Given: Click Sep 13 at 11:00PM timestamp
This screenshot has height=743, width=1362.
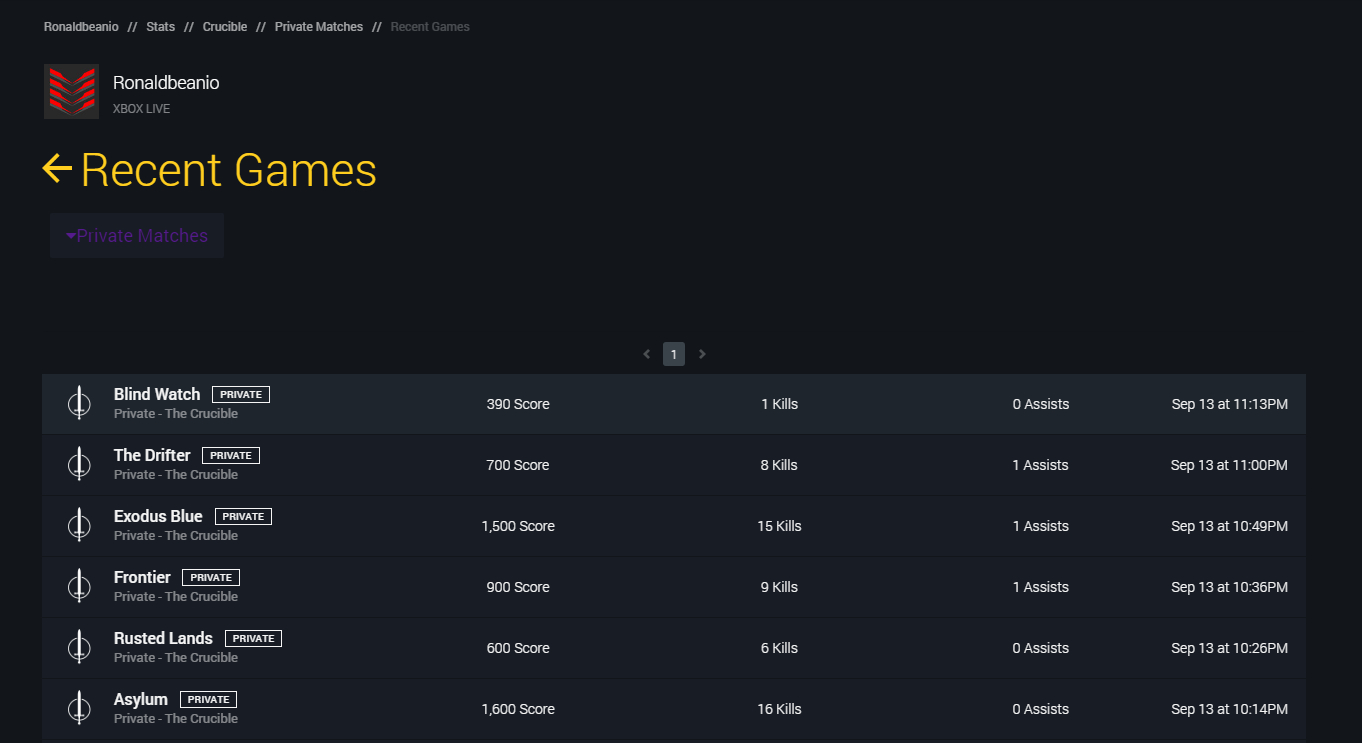Looking at the screenshot, I should pos(1230,465).
